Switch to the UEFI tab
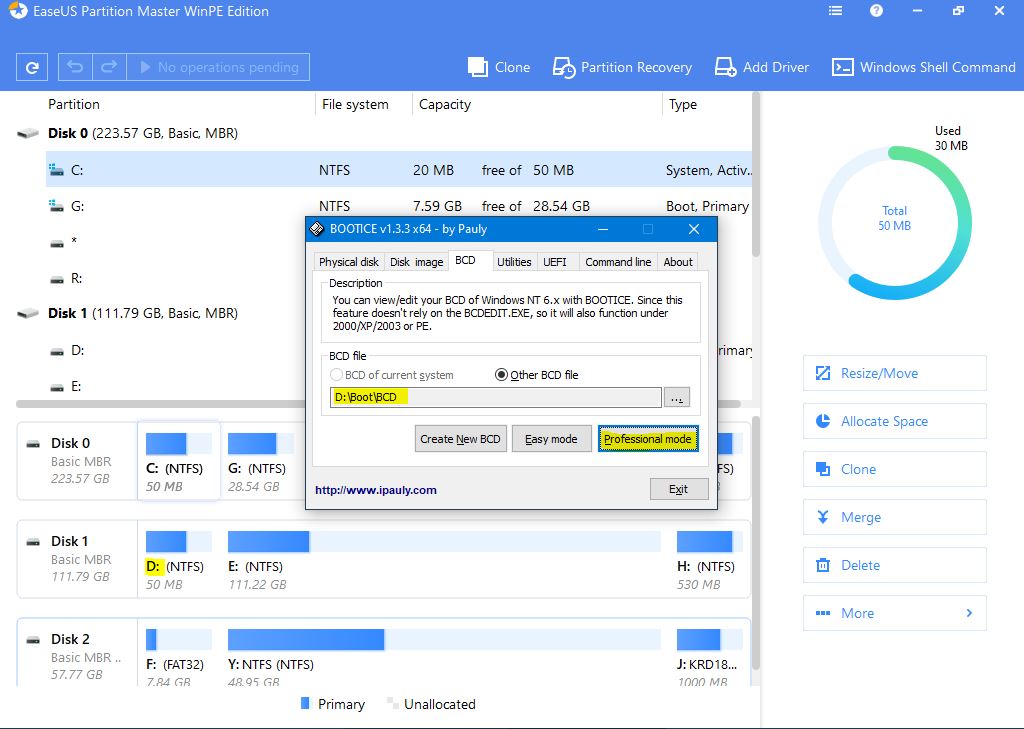1024x729 pixels. (554, 262)
